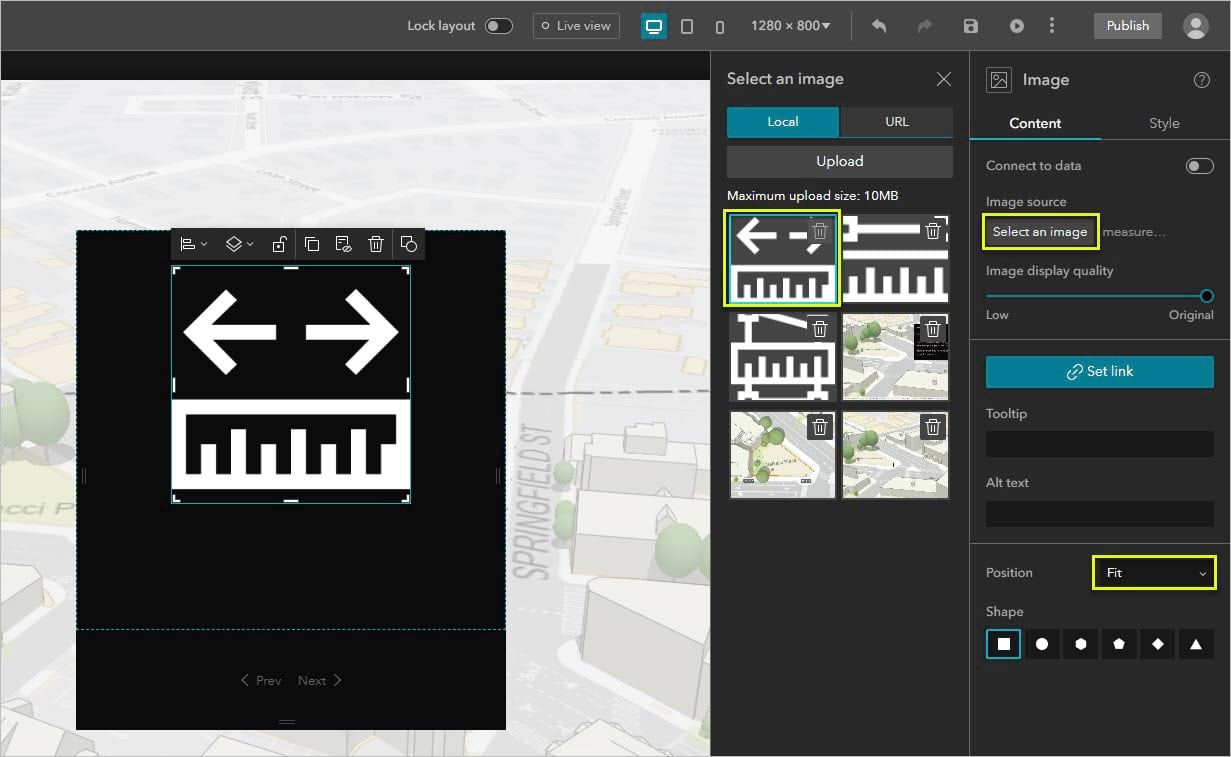Click the Save icon in top bar
Viewport: 1231px width, 757px height.
click(x=969, y=25)
